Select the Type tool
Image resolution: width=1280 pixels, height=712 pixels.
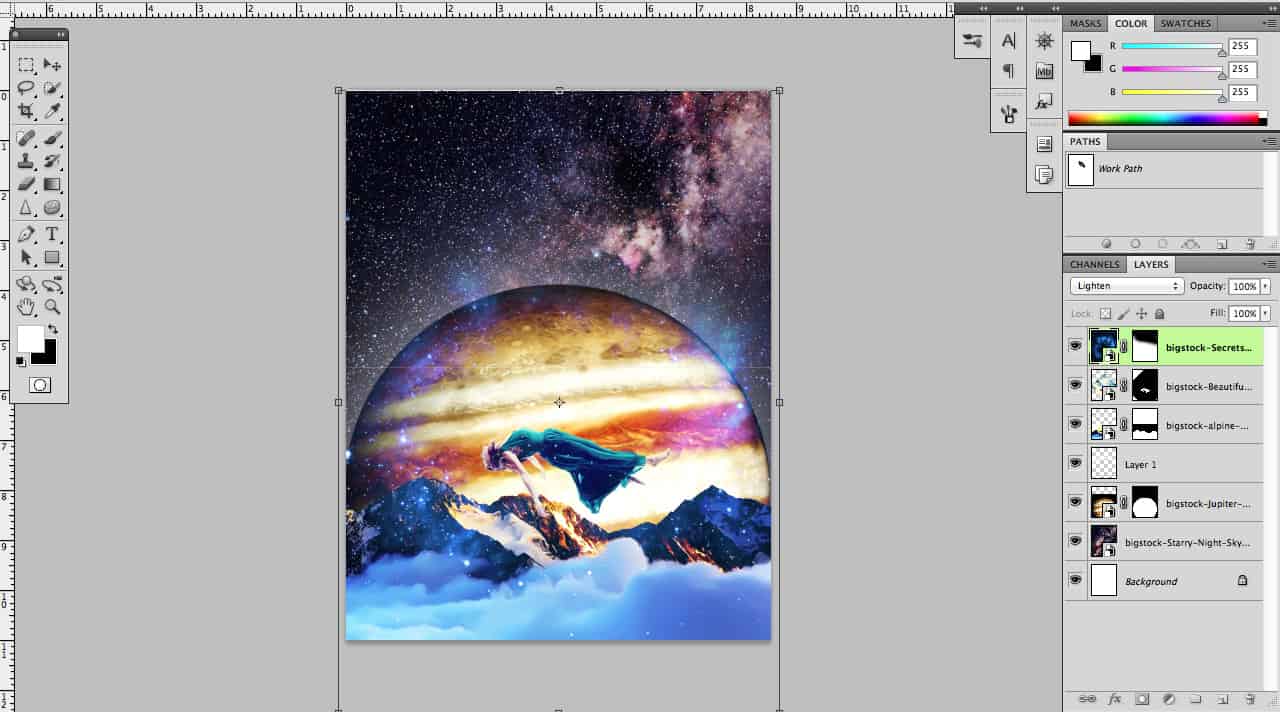(52, 234)
